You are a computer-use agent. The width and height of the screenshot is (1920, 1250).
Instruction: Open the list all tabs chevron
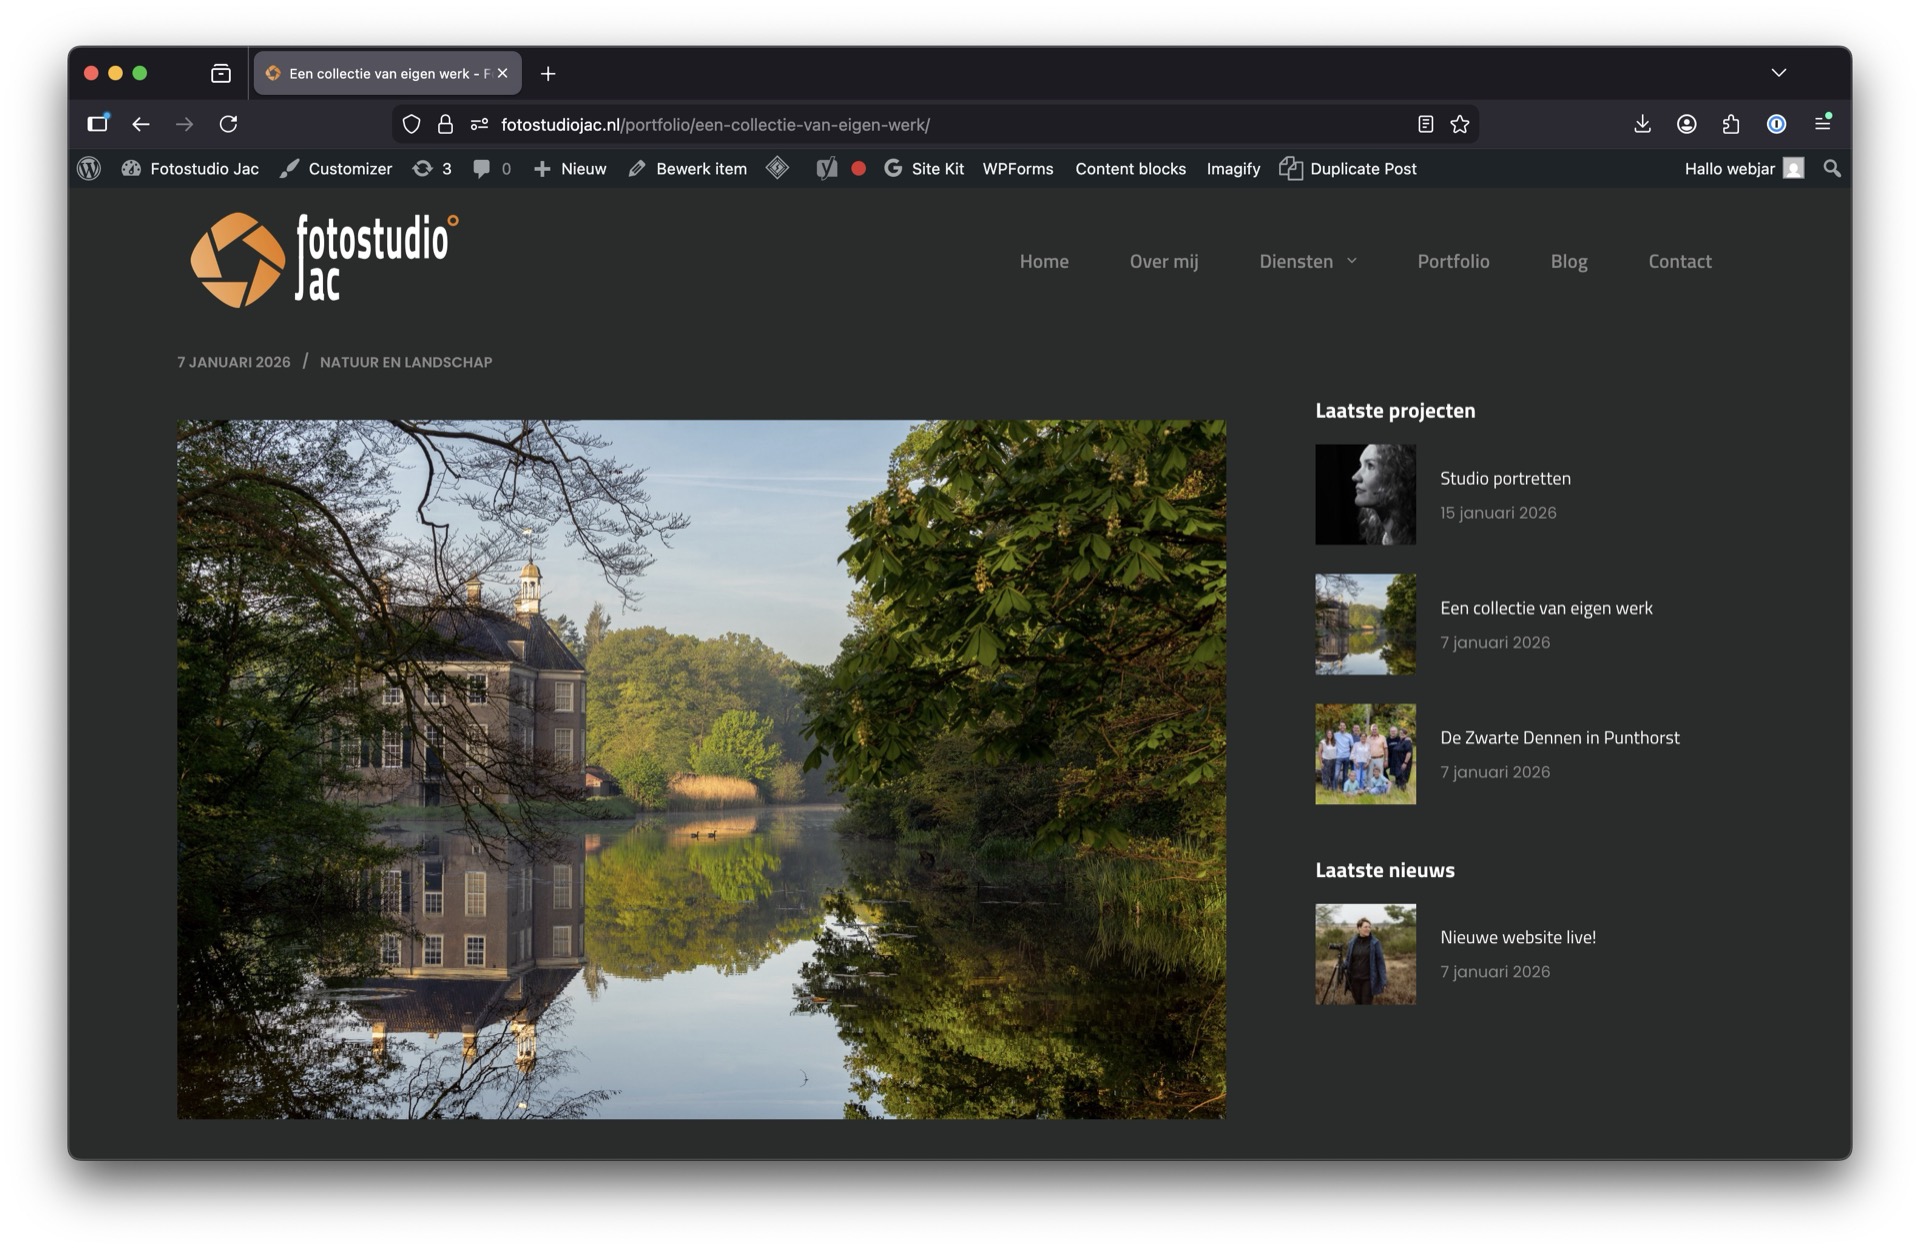click(x=1778, y=73)
